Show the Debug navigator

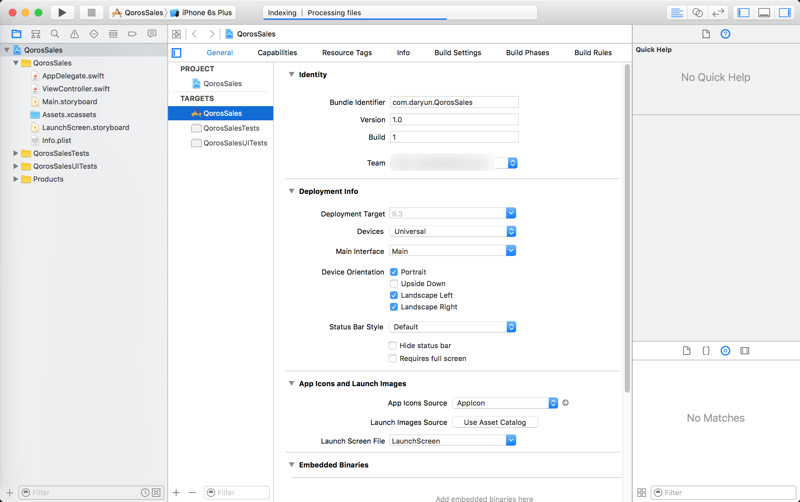113,34
